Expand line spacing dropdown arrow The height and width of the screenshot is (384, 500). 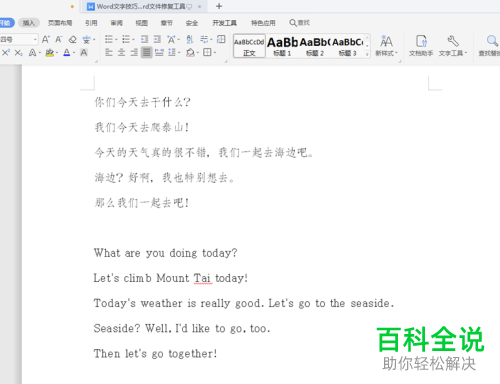(179, 53)
